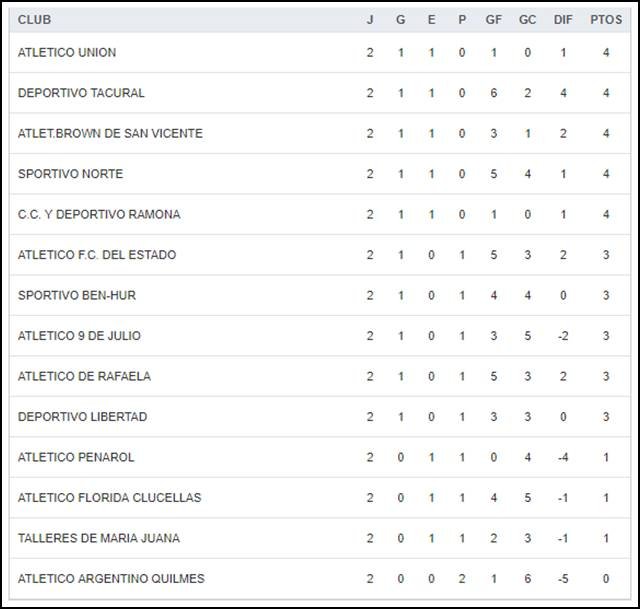Click the DIF column header
Viewport: 640px width, 609px height.
(x=563, y=20)
